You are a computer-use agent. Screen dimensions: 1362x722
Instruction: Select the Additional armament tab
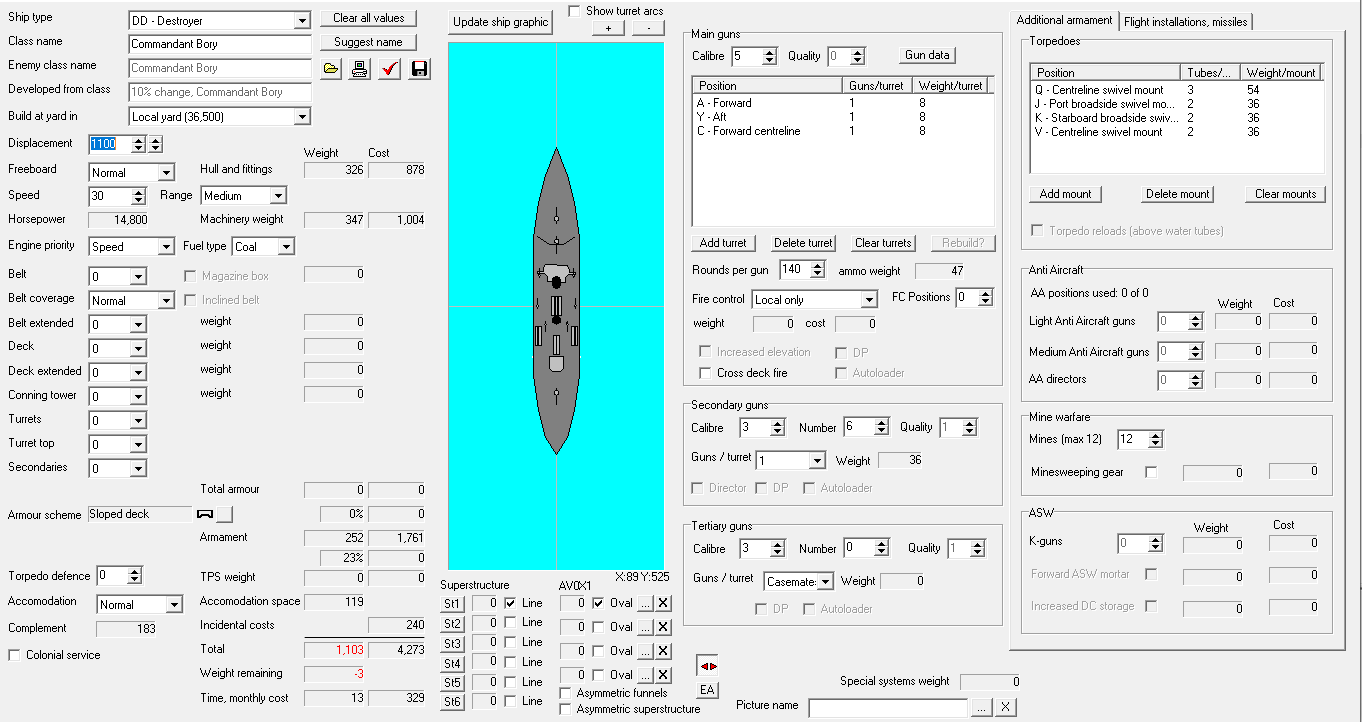tap(1064, 20)
